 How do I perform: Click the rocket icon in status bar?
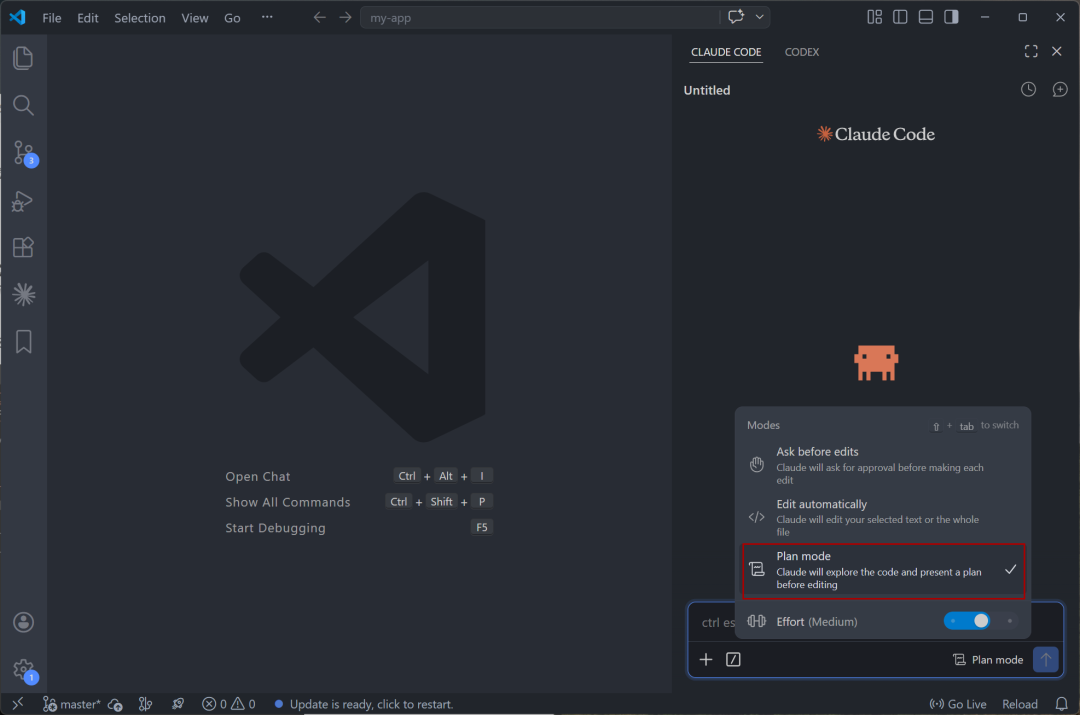pyautogui.click(x=178, y=704)
